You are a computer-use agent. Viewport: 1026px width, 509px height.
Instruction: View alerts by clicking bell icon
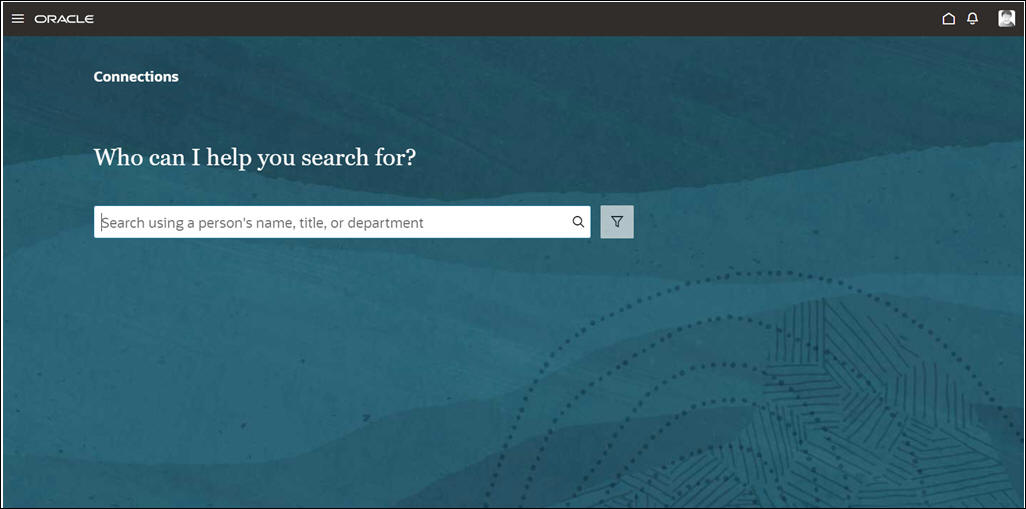coord(972,19)
